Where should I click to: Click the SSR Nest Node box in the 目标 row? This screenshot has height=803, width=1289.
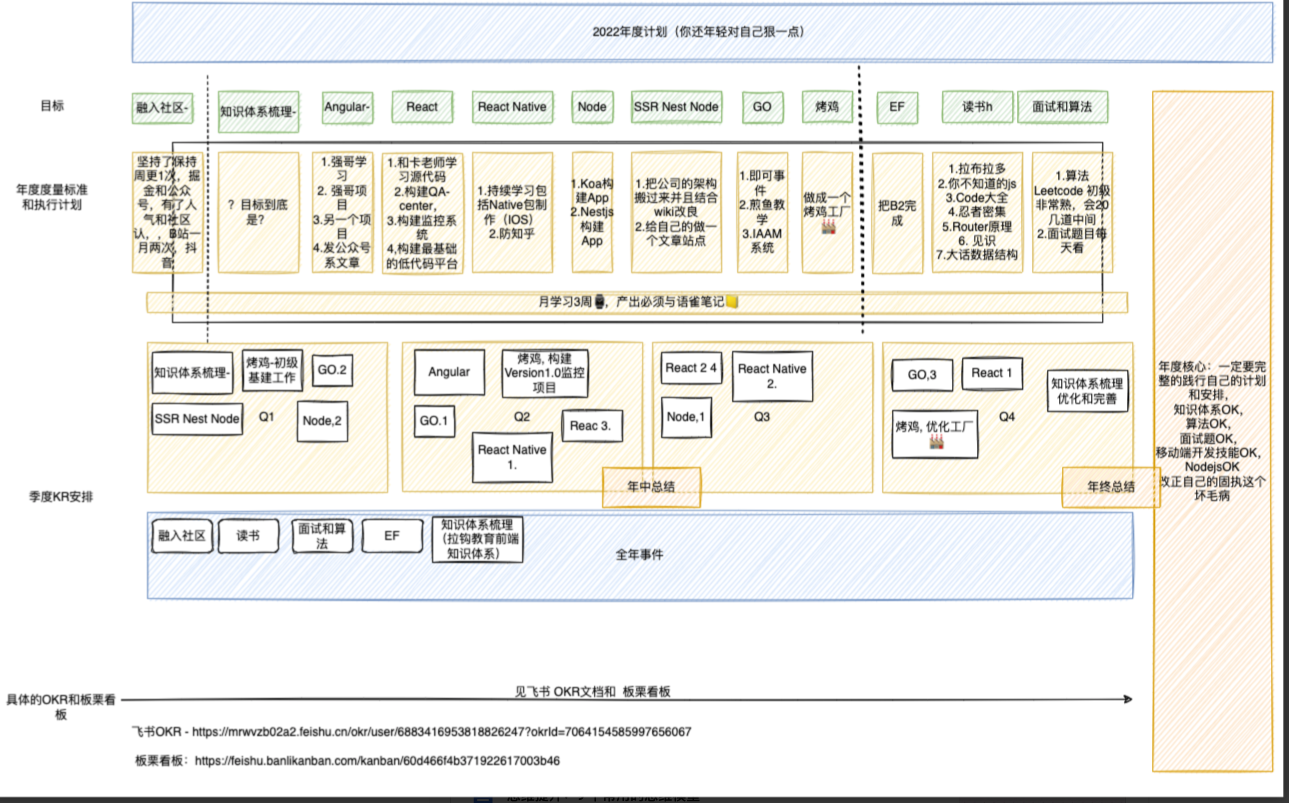[676, 107]
